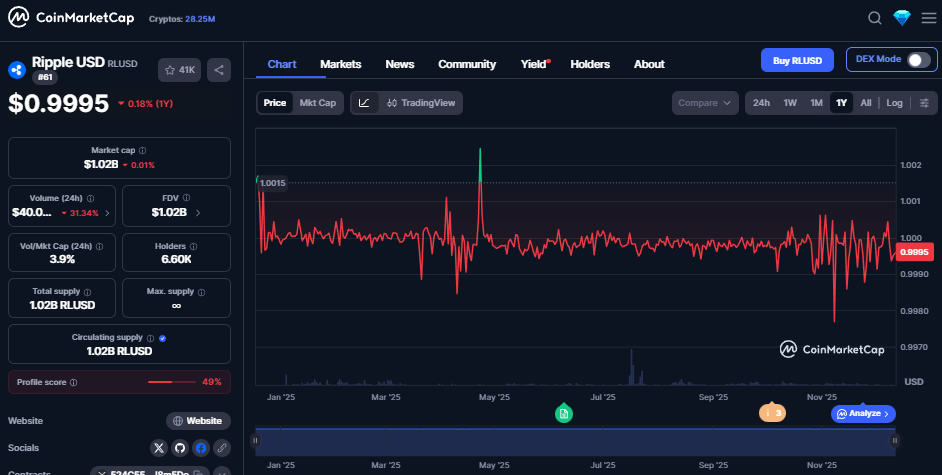
Task: Click the Buy RLUSD button
Action: pos(797,60)
